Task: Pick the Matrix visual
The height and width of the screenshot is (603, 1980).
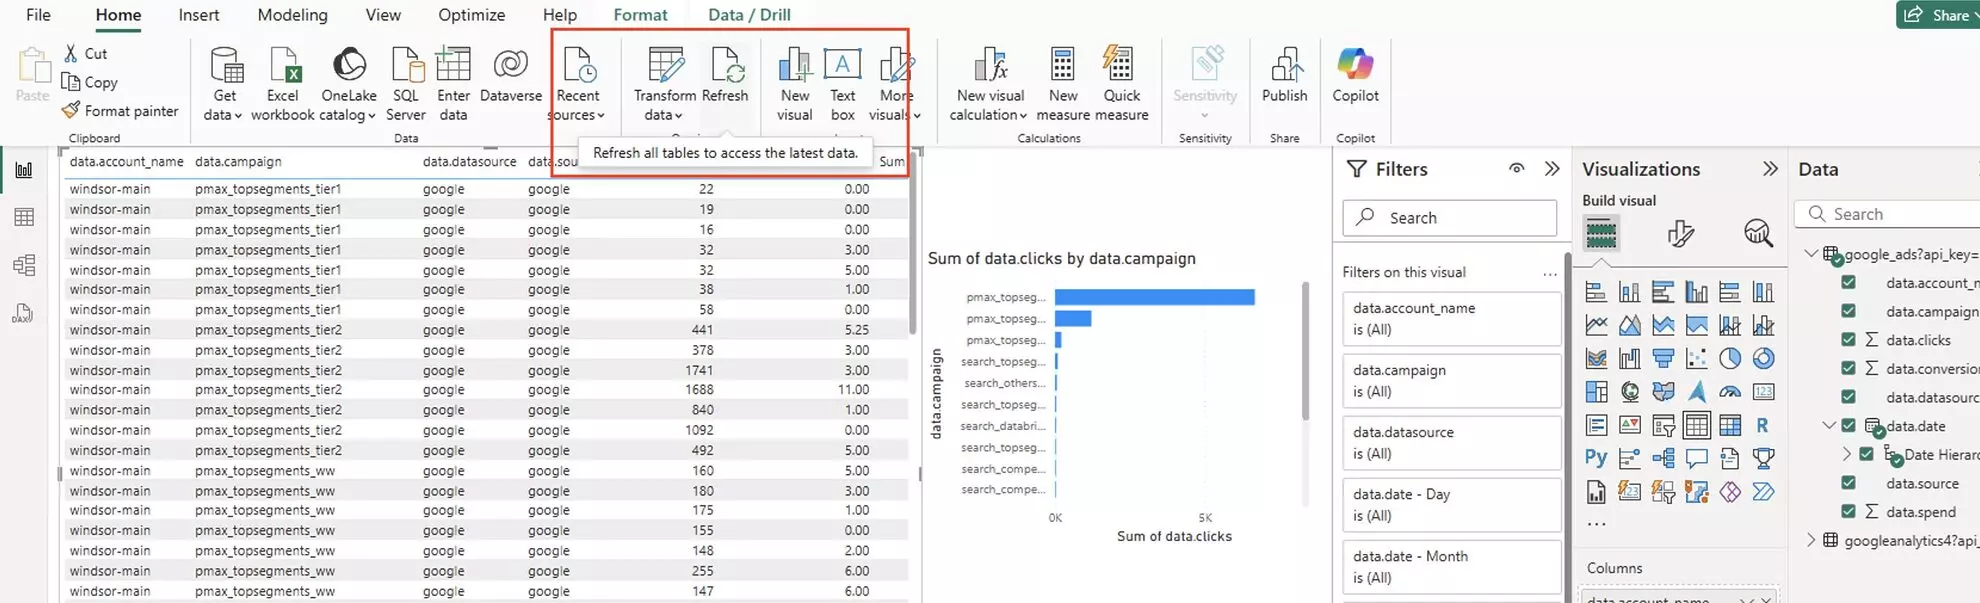Action: pyautogui.click(x=1730, y=425)
